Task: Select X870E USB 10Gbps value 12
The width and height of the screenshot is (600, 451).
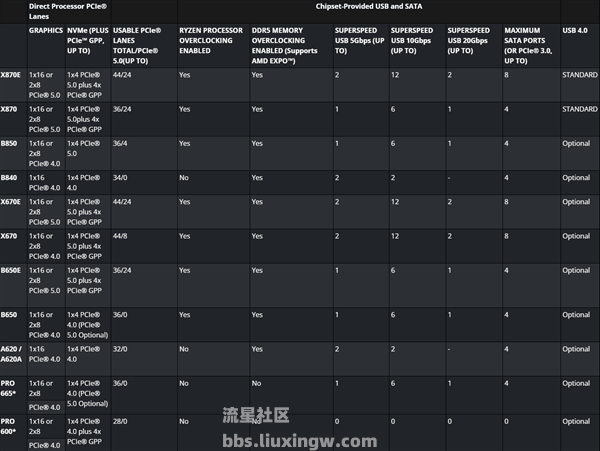Action: 395,75
